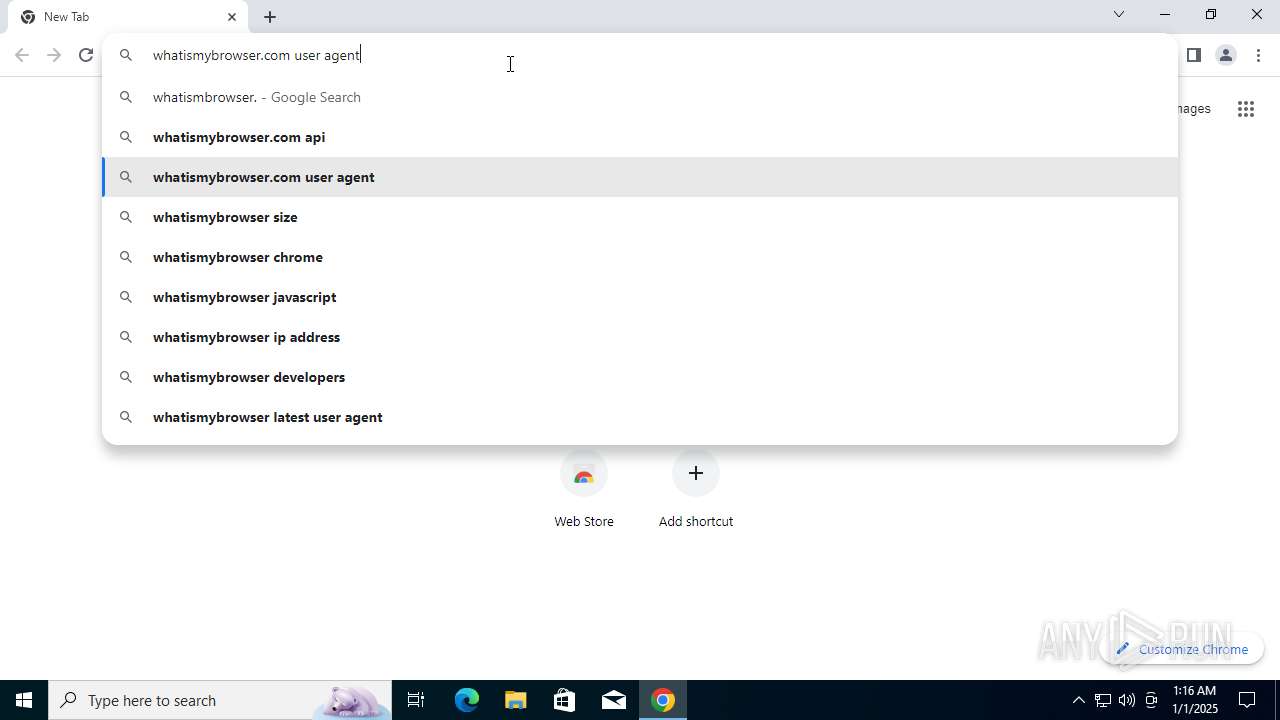Choose suggestion 'whatismybrowser.com user agent'
This screenshot has height=720, width=1280.
click(x=640, y=177)
